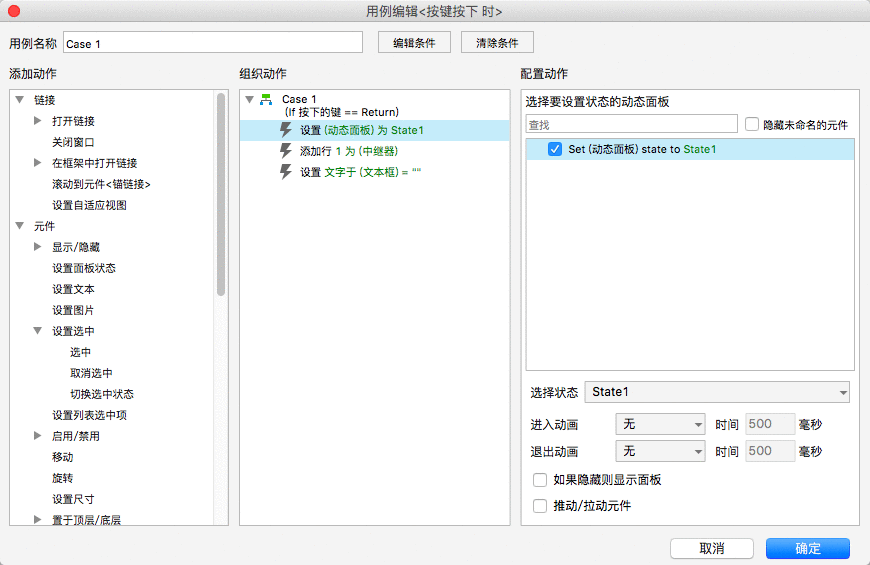Viewport: 870px width, 565px height.
Task: Select 旋转 action
Action: coord(63,478)
